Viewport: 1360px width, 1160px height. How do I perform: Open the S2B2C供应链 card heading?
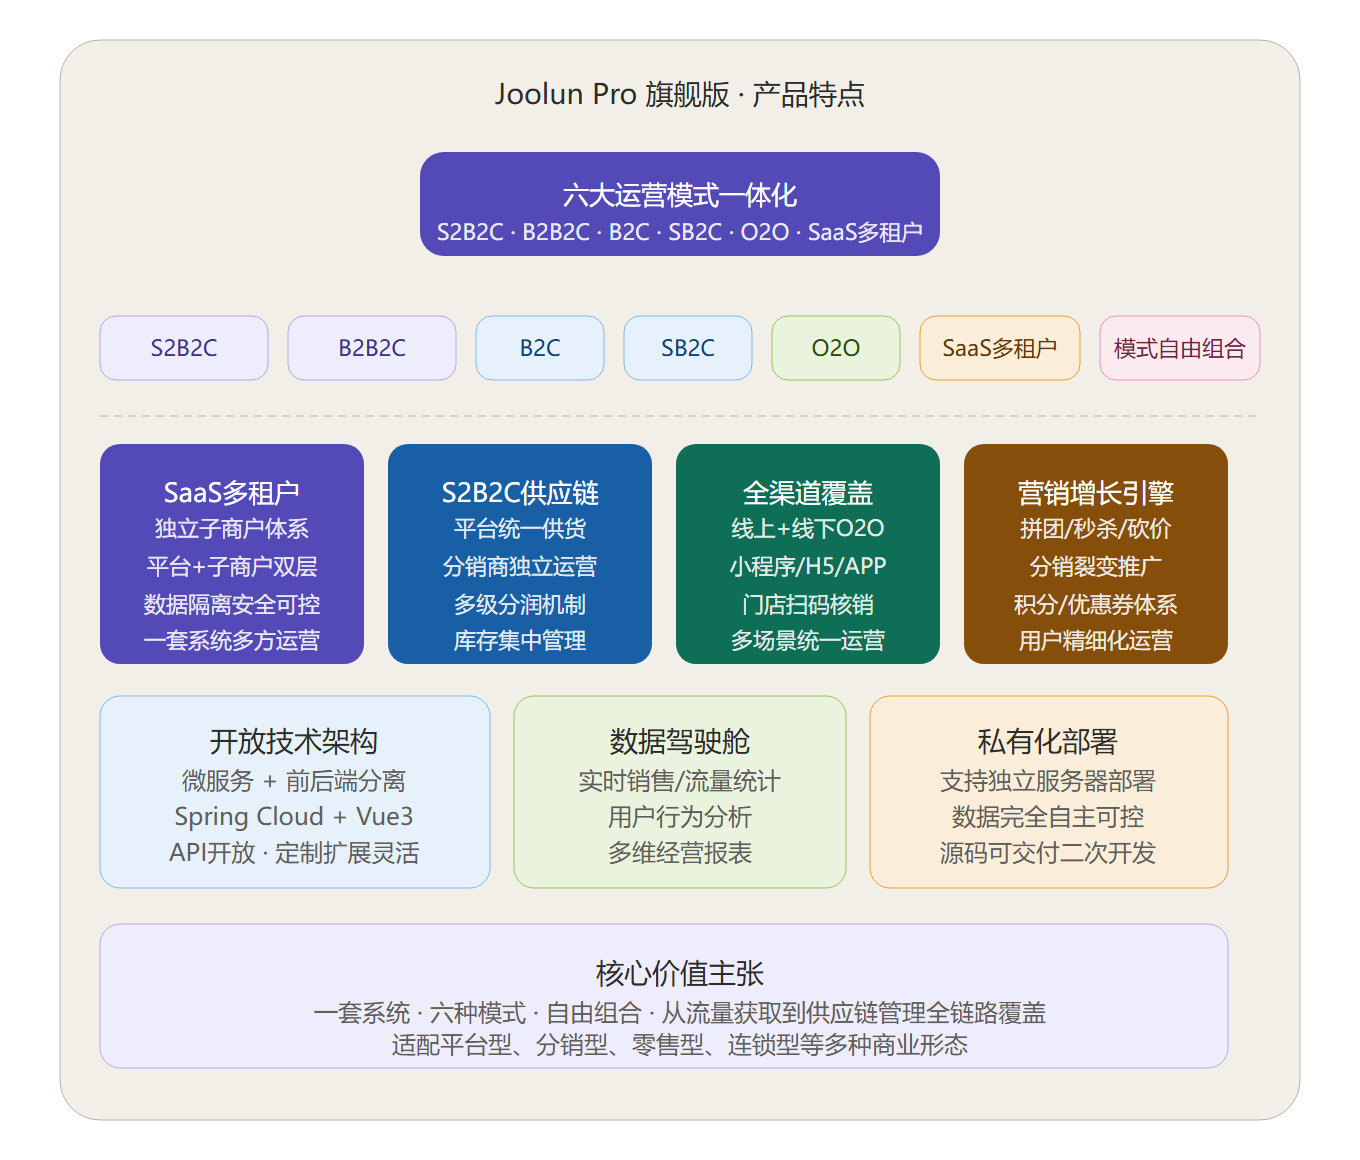tap(520, 493)
